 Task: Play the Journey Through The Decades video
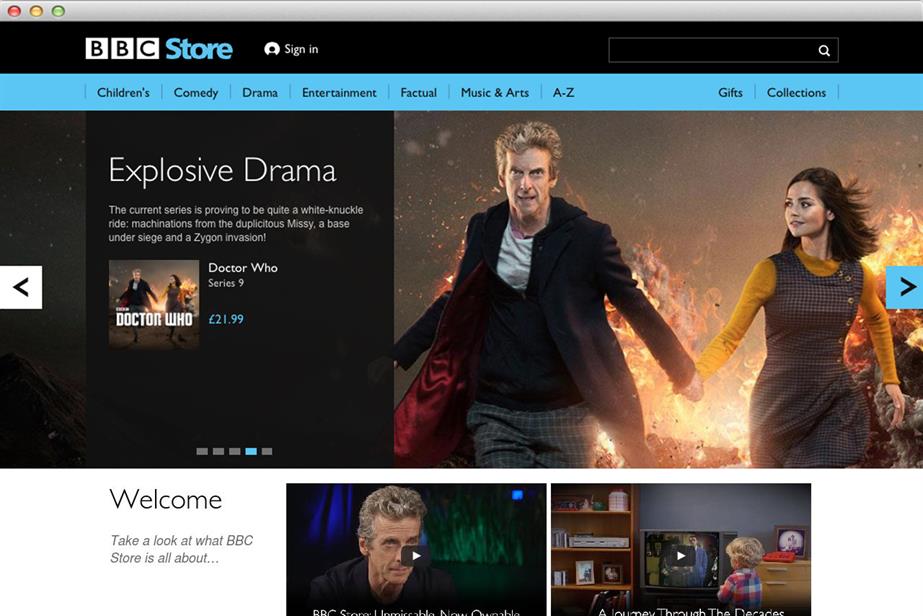point(681,555)
